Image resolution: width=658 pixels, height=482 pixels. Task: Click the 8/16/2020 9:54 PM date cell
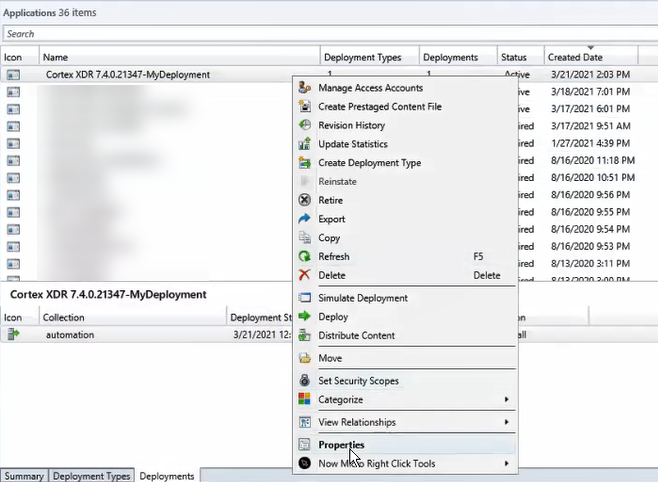590,229
